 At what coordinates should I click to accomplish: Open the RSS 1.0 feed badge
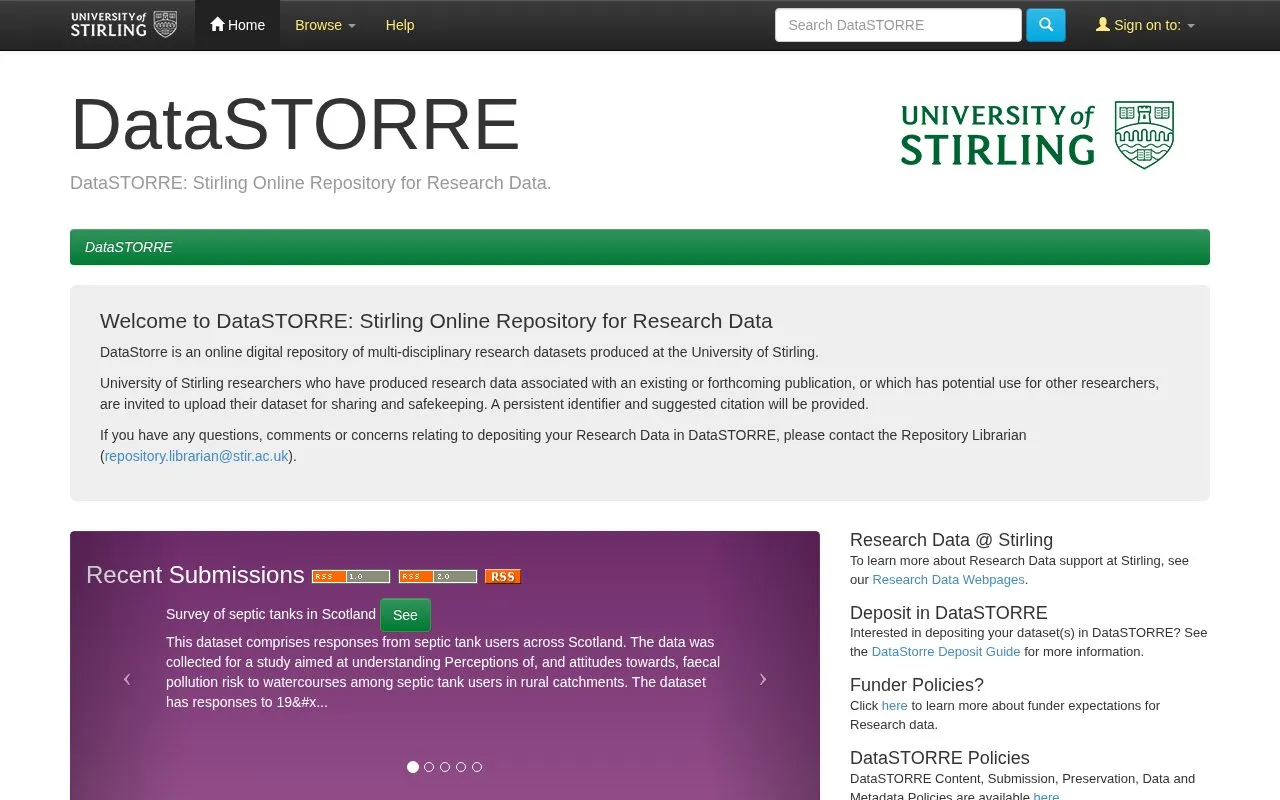(351, 576)
